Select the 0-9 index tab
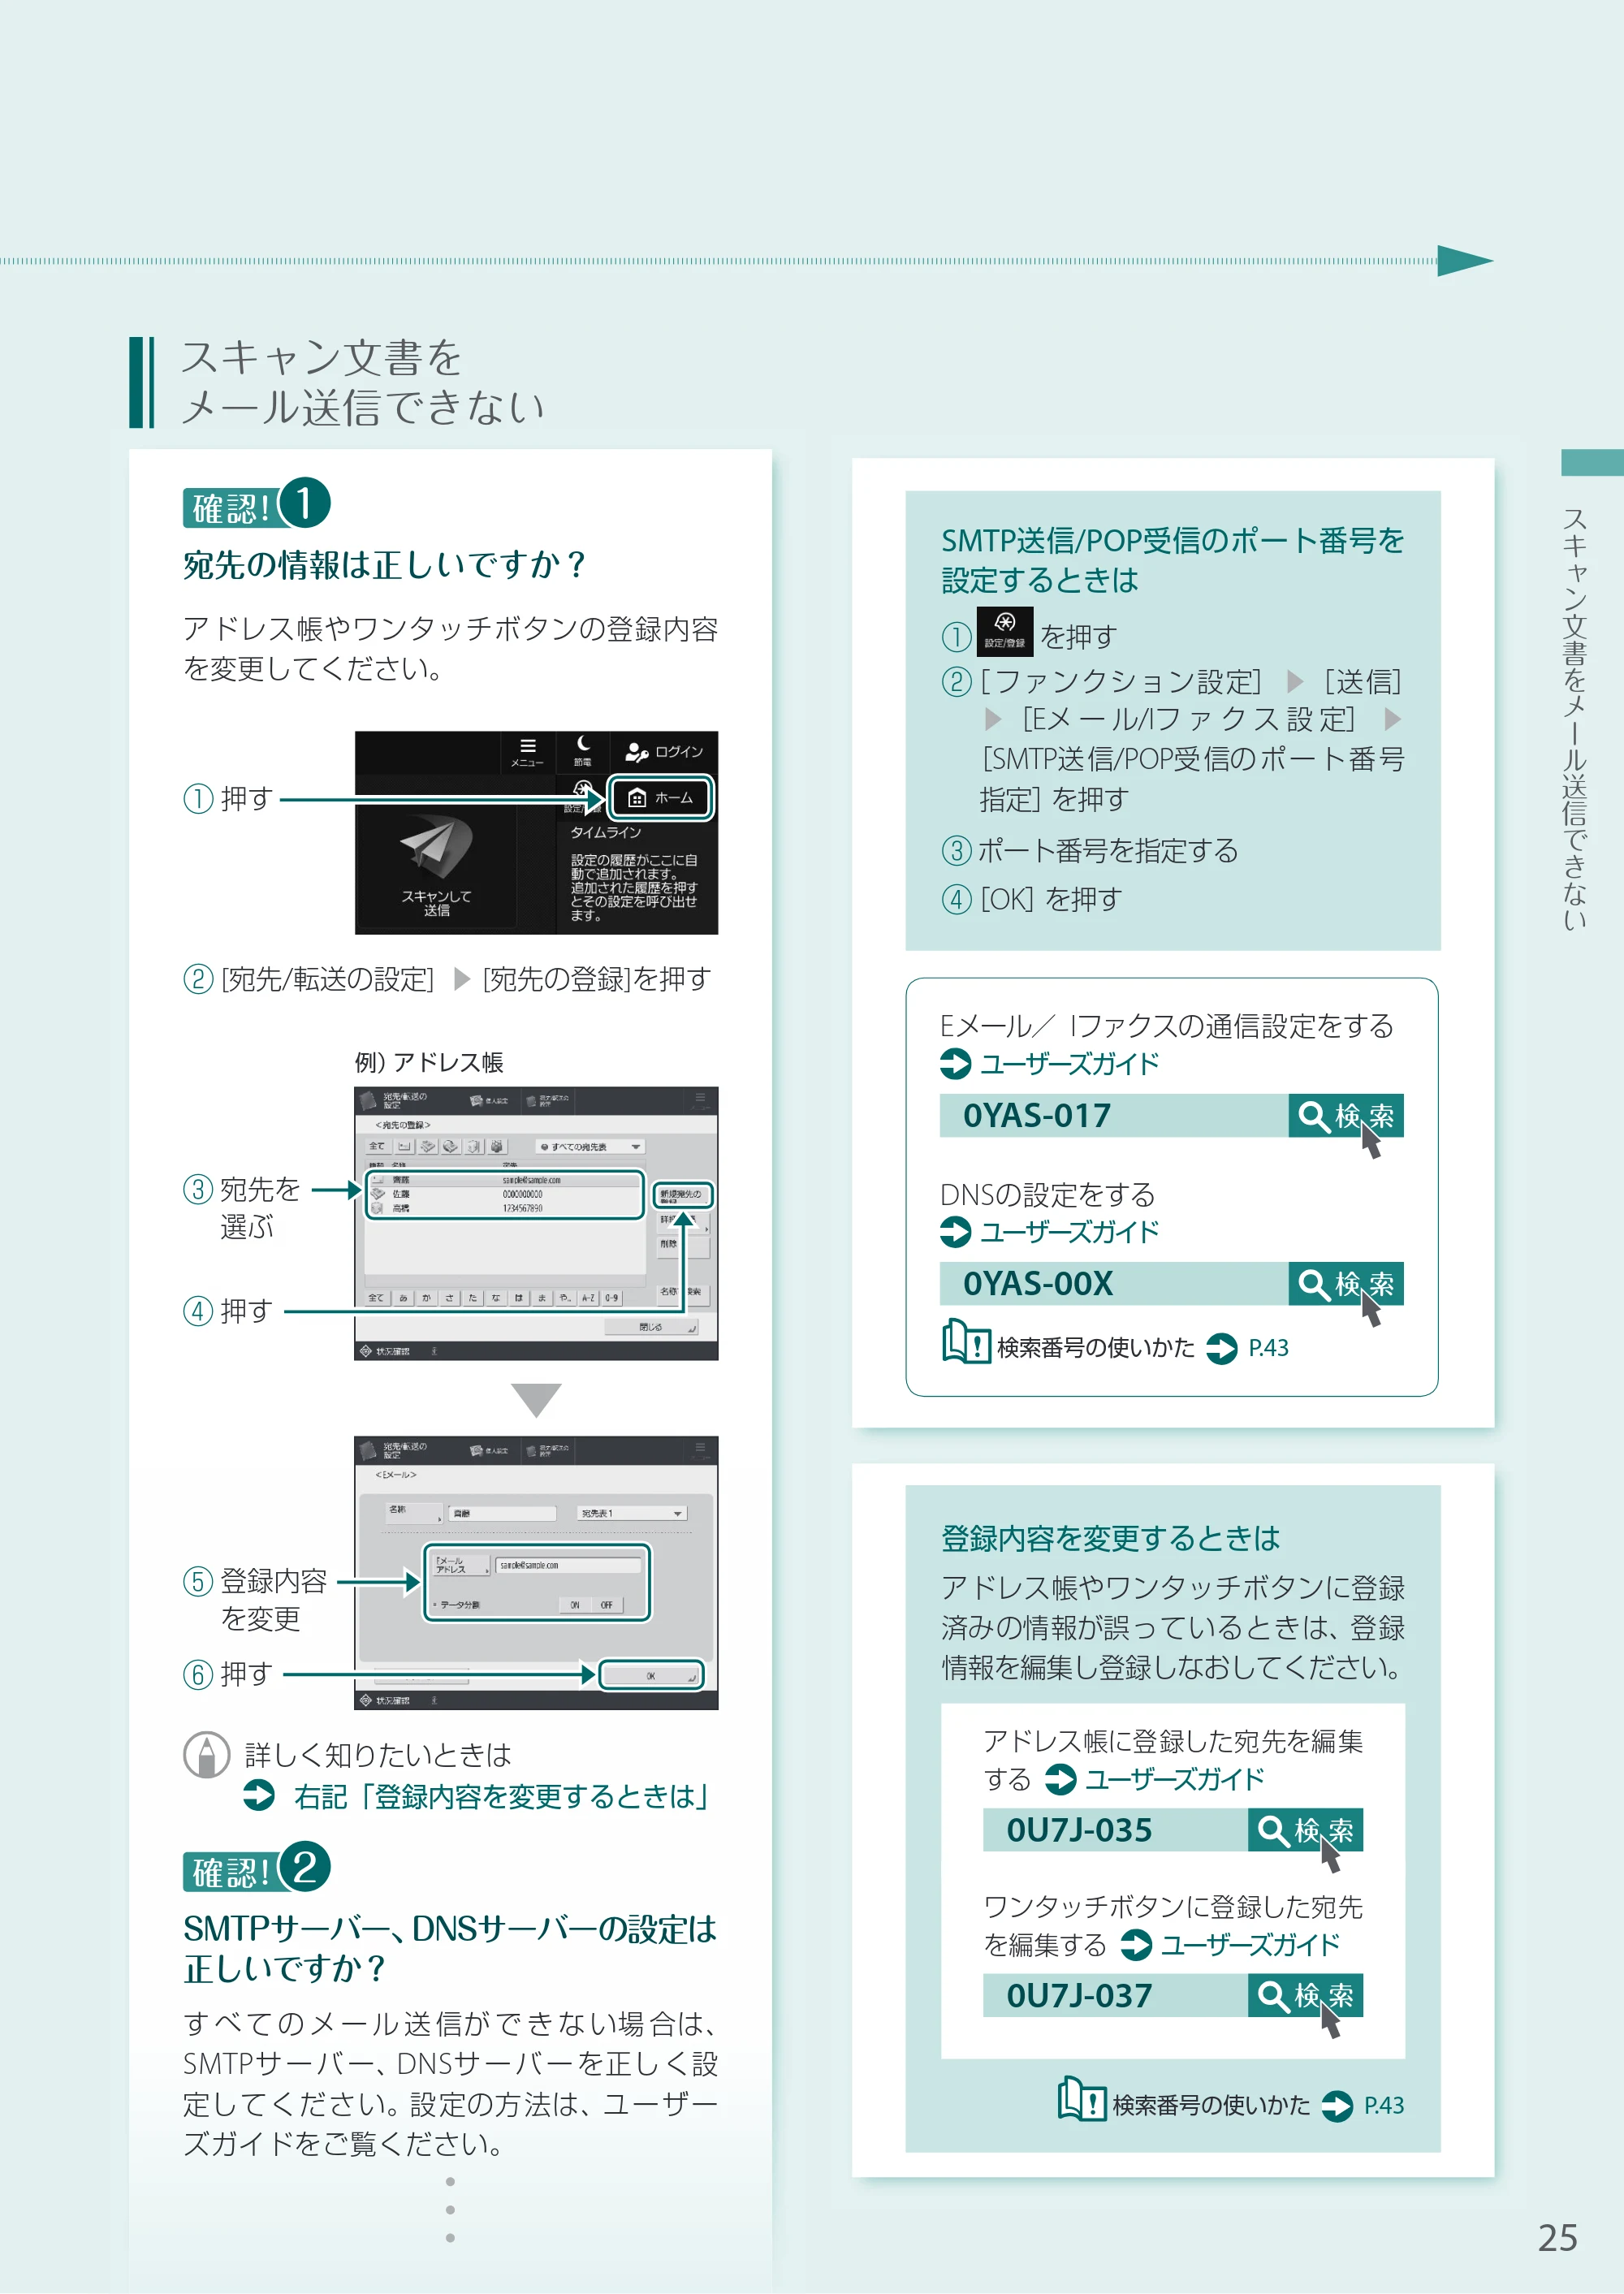This screenshot has width=1624, height=2294. (x=612, y=1298)
